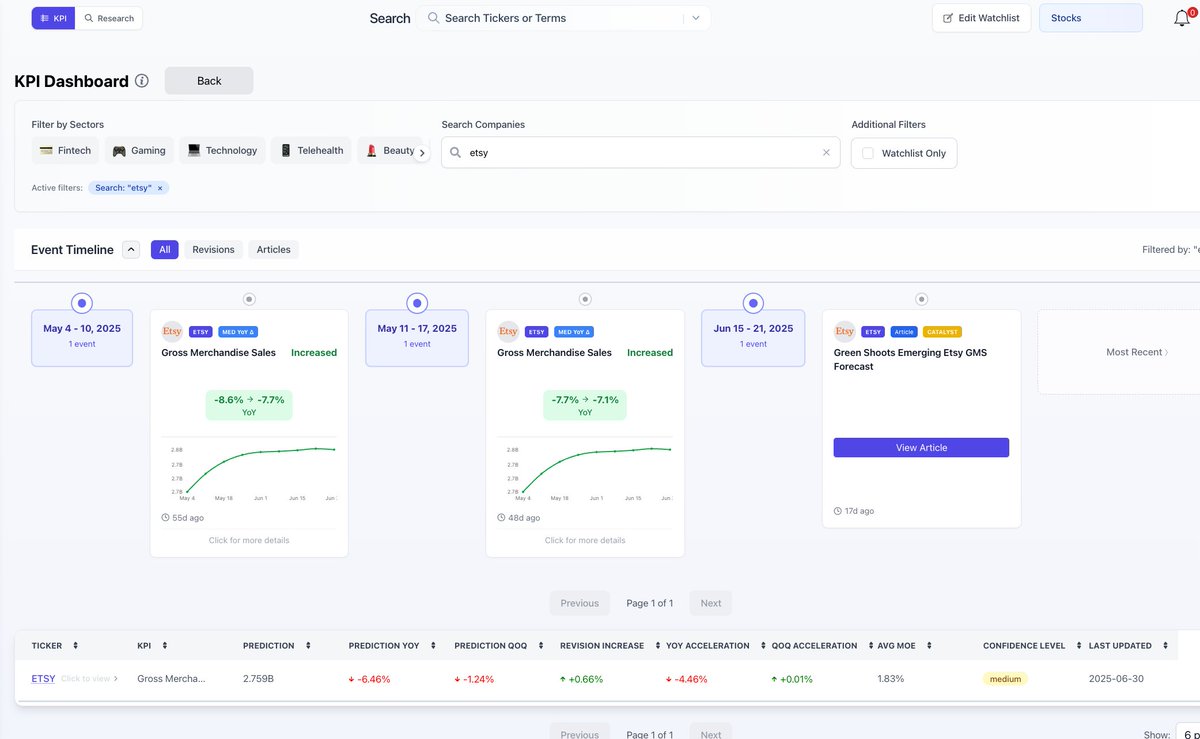
Task: Switch to the Research mode toggle
Action: click(x=109, y=18)
